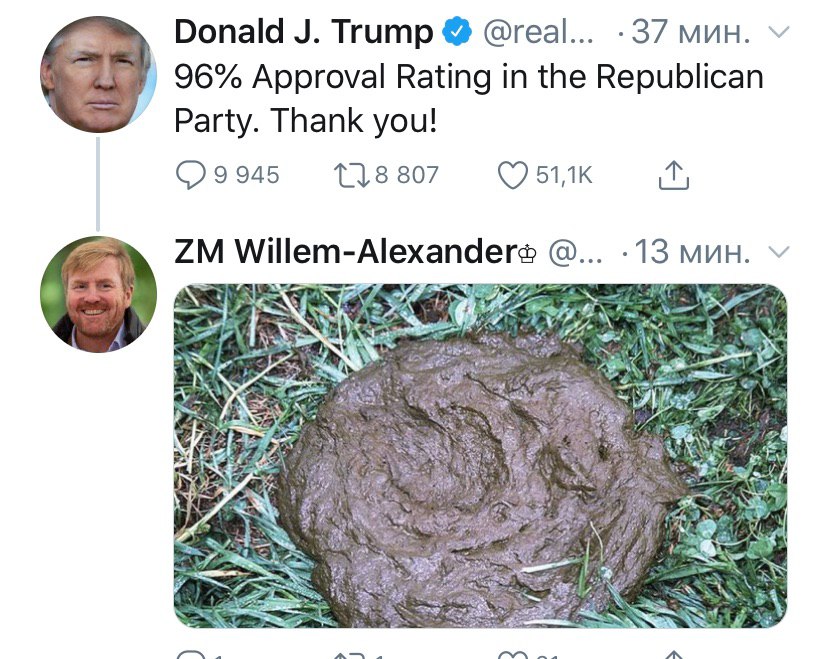Open the attached image in the reply
Image resolution: width=828 pixels, height=659 pixels.
pos(480,455)
